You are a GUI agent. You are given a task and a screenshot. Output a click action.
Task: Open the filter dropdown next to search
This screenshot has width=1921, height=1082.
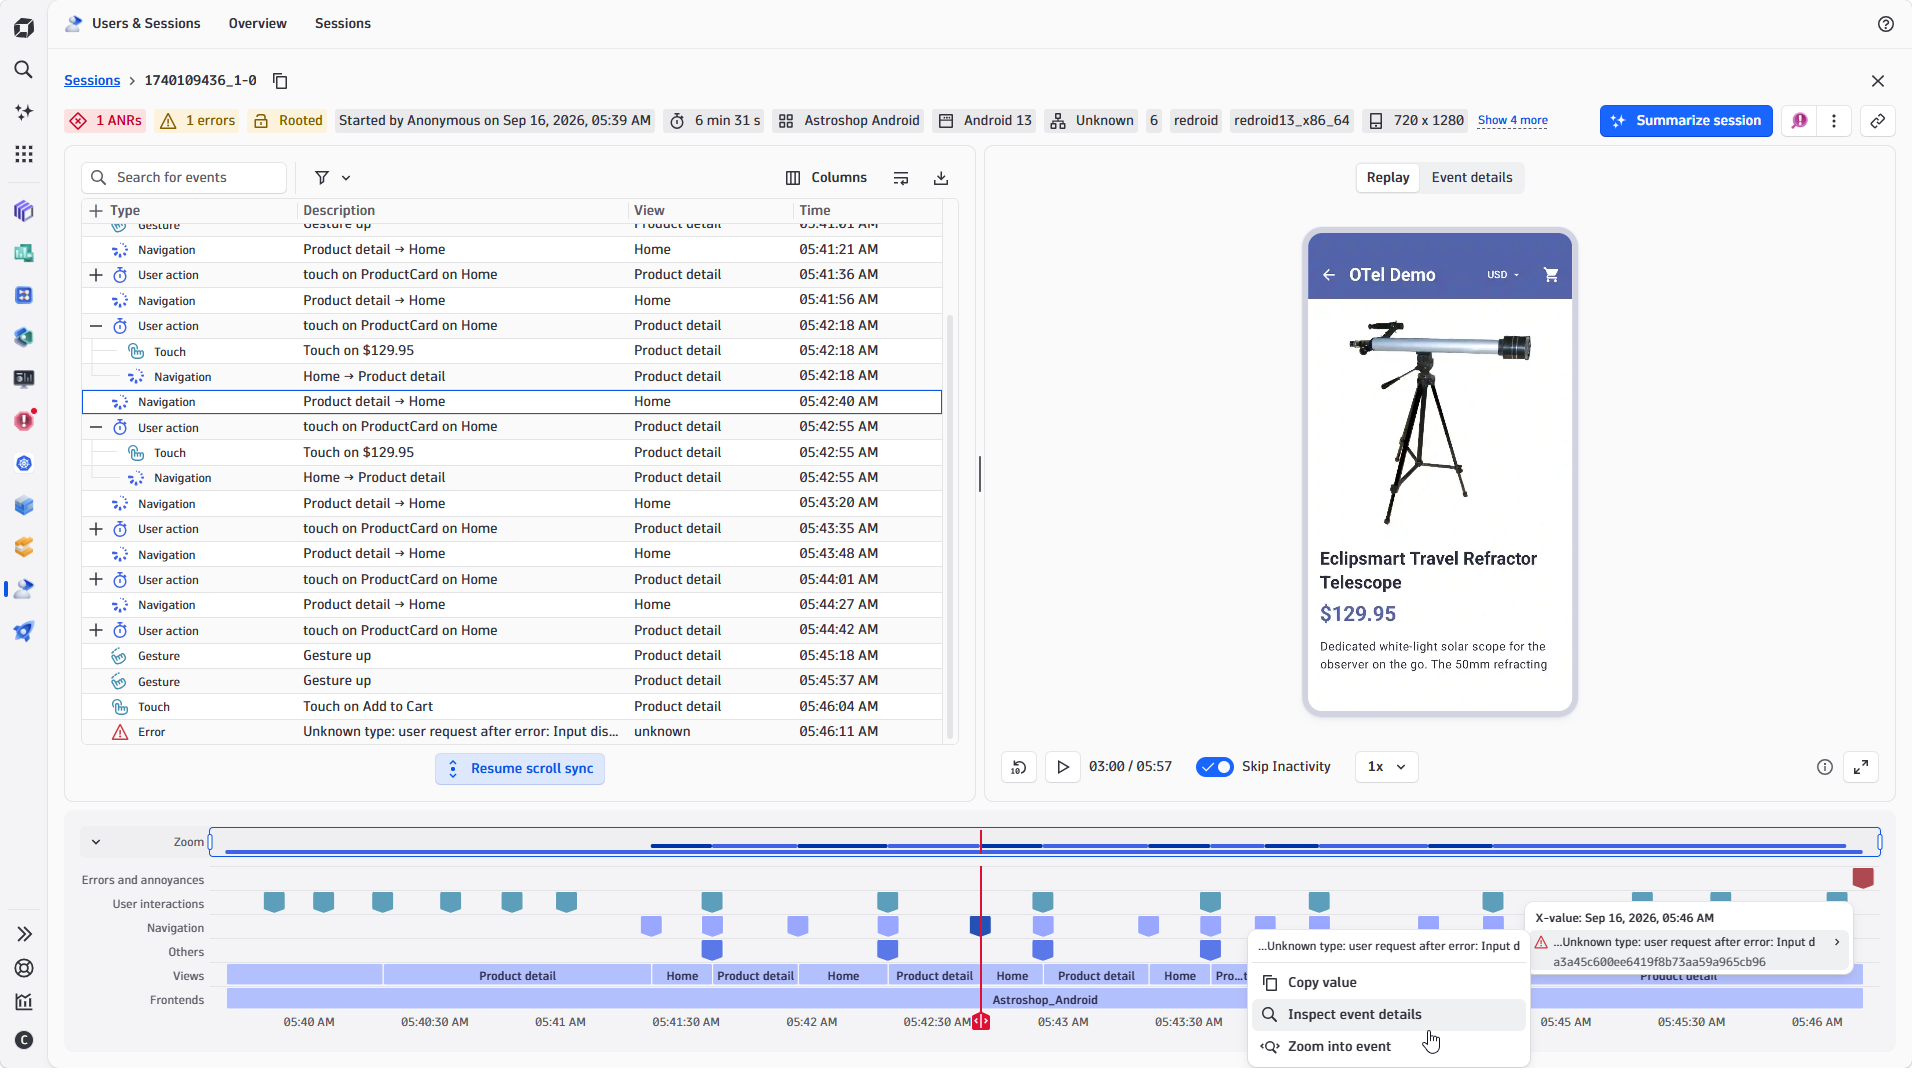(334, 178)
